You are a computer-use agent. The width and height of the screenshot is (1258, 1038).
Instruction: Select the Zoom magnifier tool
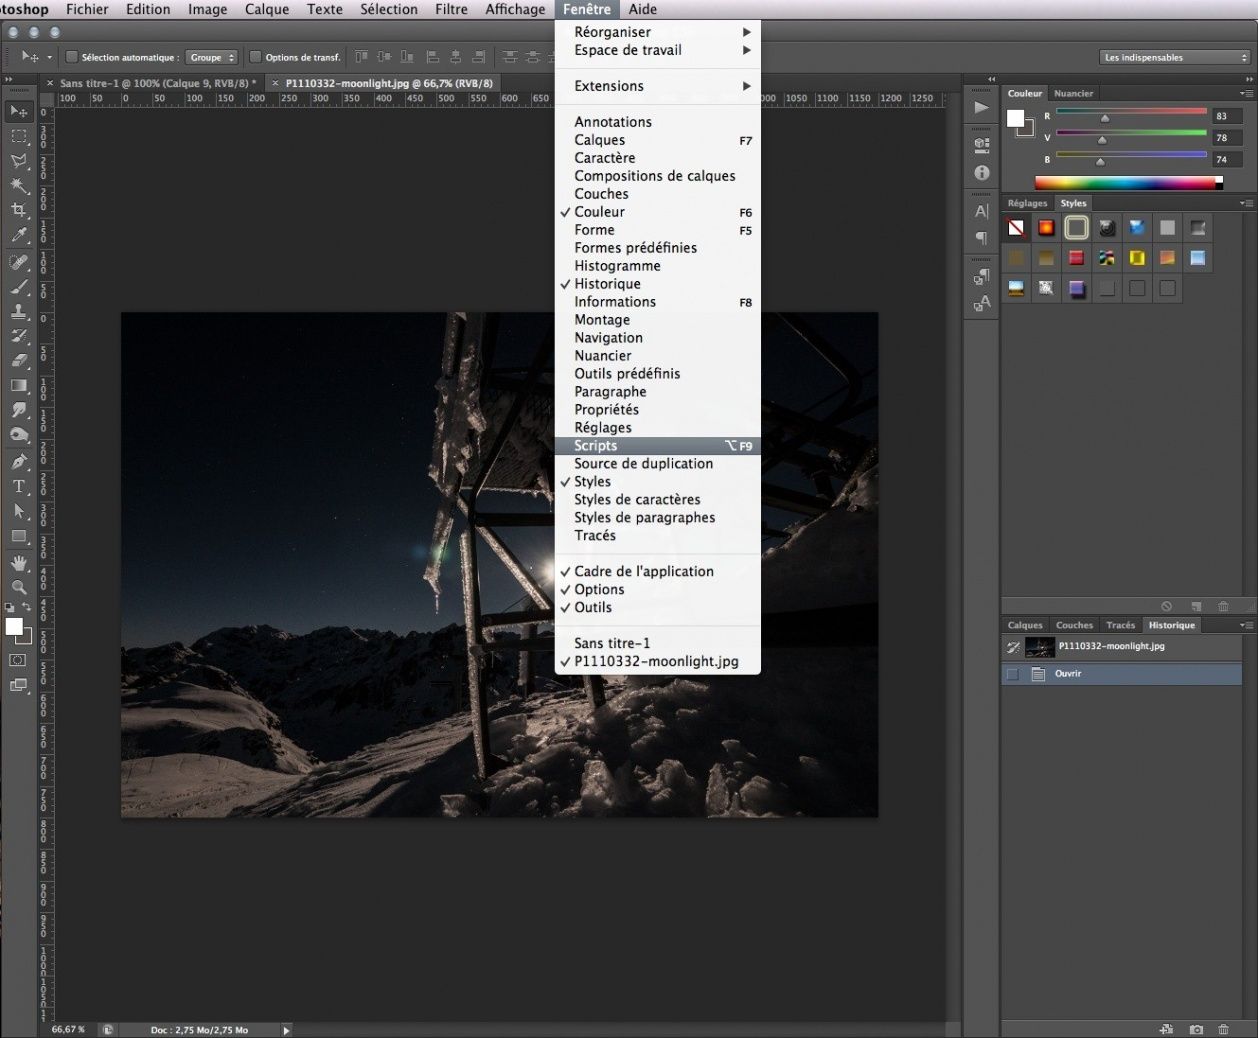(x=19, y=588)
